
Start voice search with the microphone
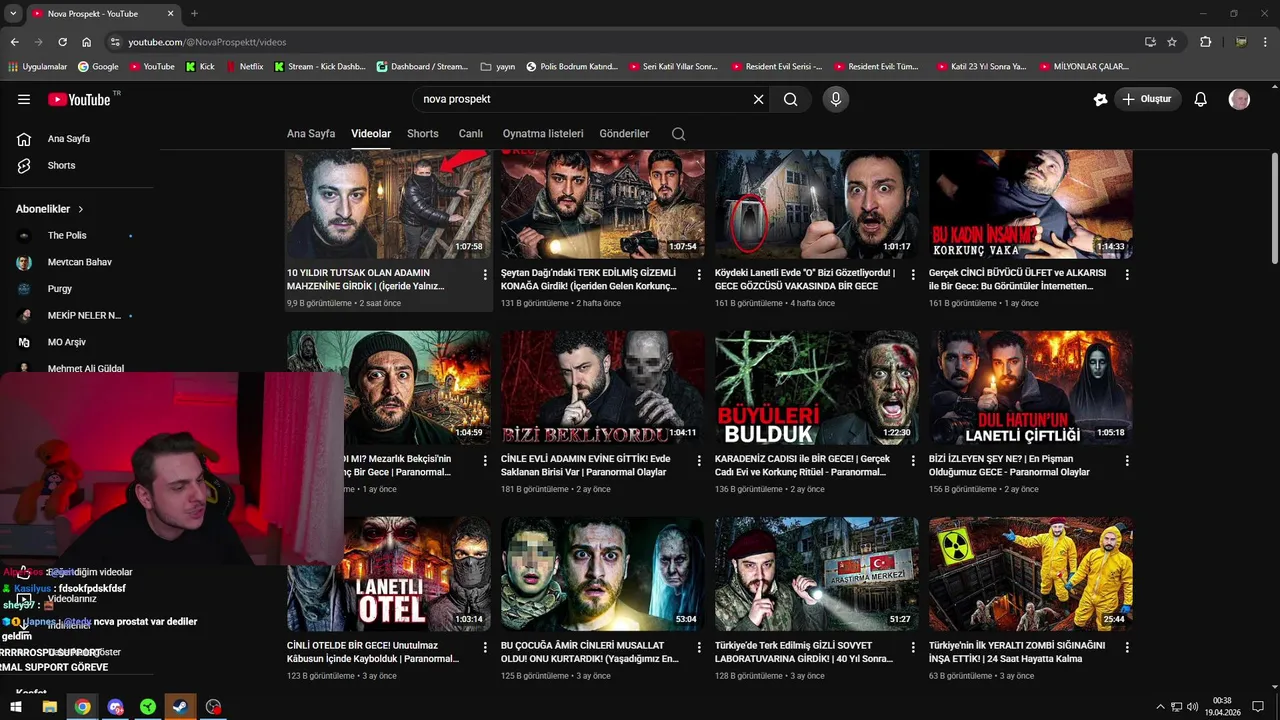(836, 99)
